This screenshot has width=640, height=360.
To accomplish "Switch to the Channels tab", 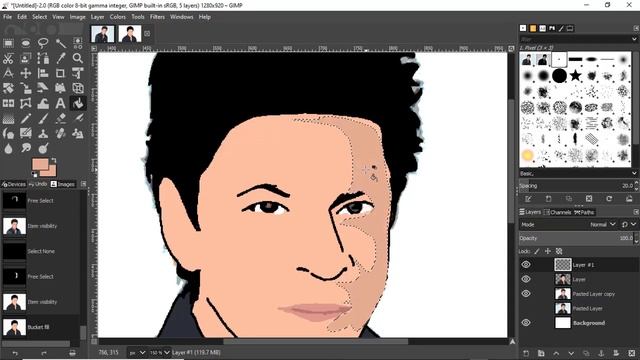I will pyautogui.click(x=558, y=212).
